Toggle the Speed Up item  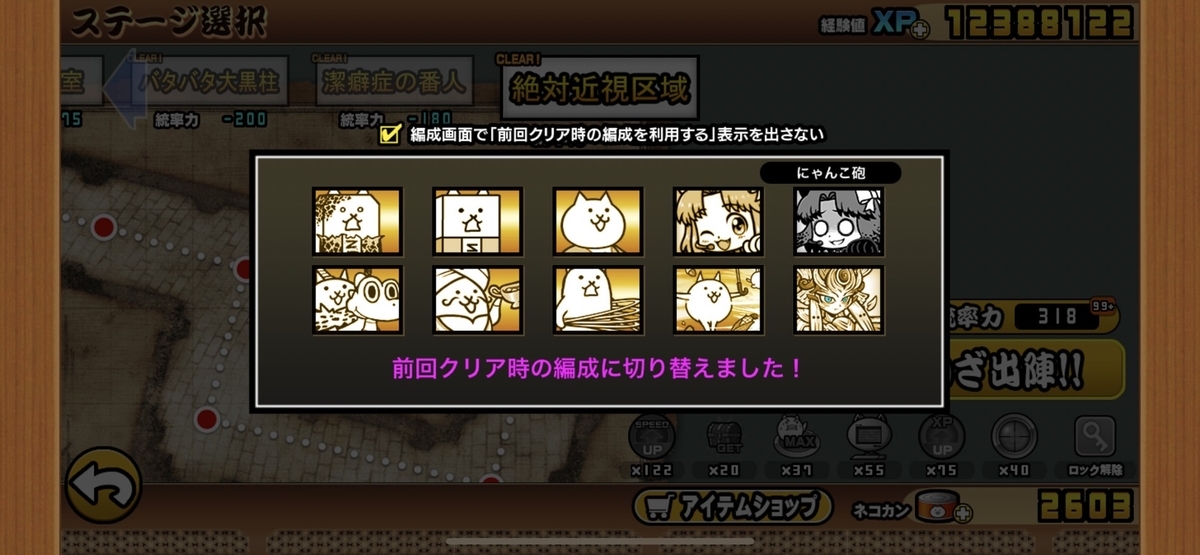[651, 438]
